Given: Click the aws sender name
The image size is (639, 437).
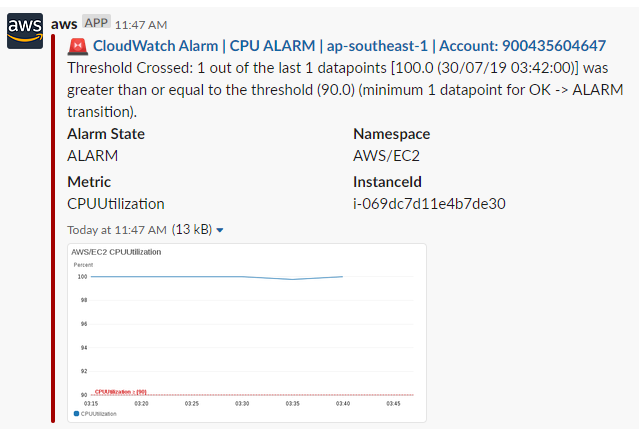Looking at the screenshot, I should pyautogui.click(x=64, y=24).
